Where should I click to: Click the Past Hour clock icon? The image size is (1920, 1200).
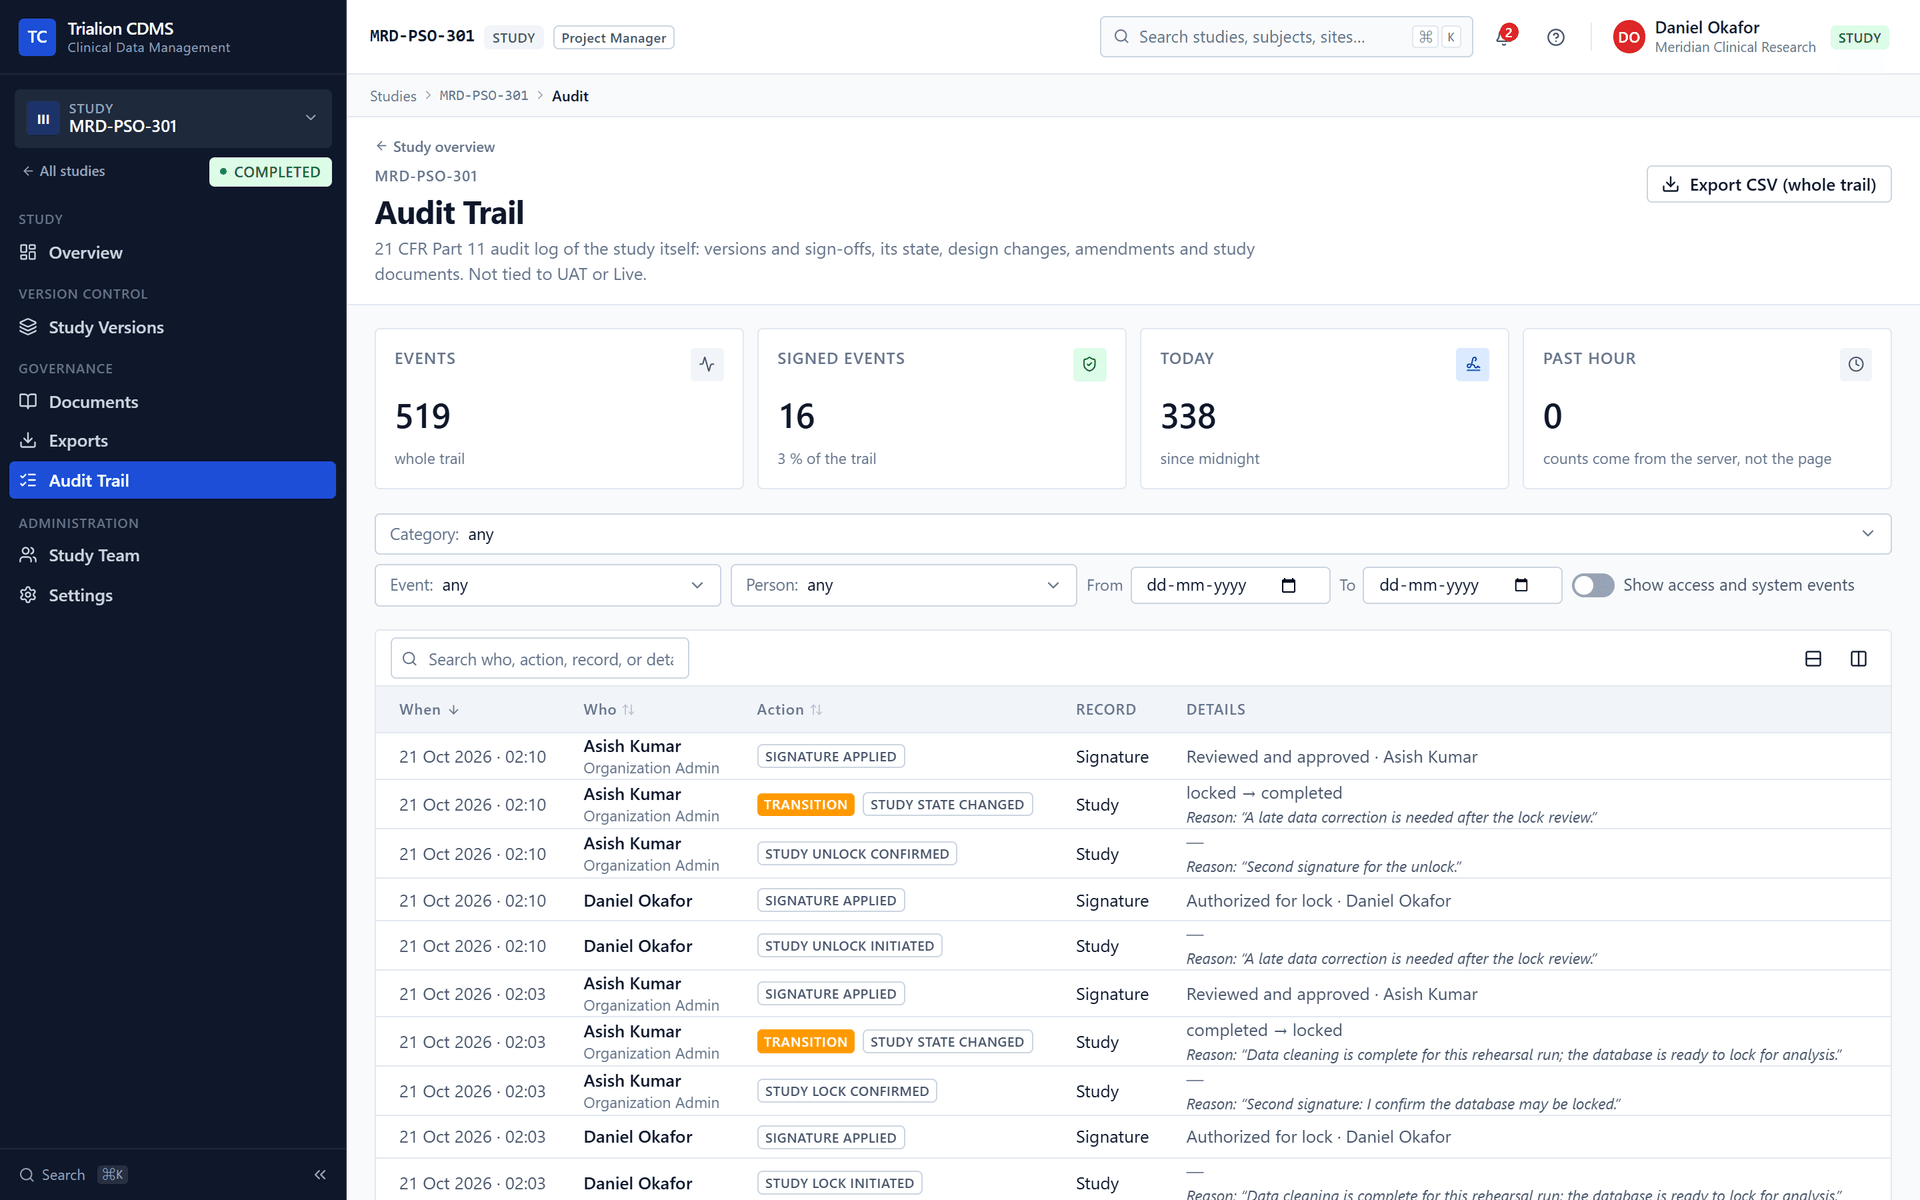tap(1855, 364)
